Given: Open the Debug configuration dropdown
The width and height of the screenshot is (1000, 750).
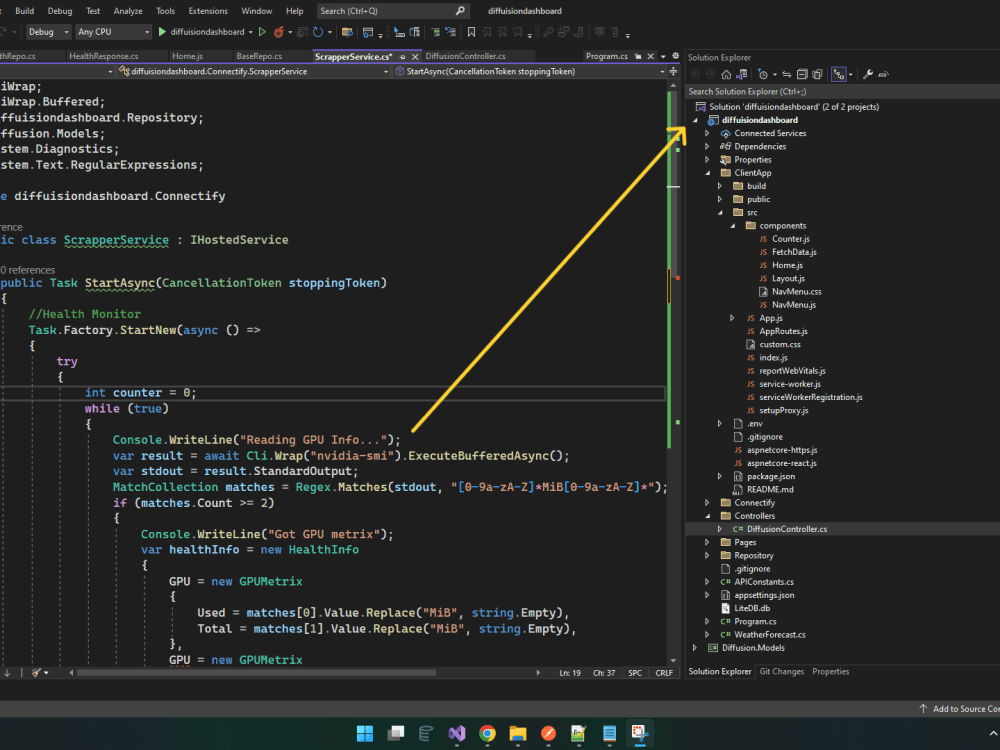Looking at the screenshot, I should pos(46,32).
